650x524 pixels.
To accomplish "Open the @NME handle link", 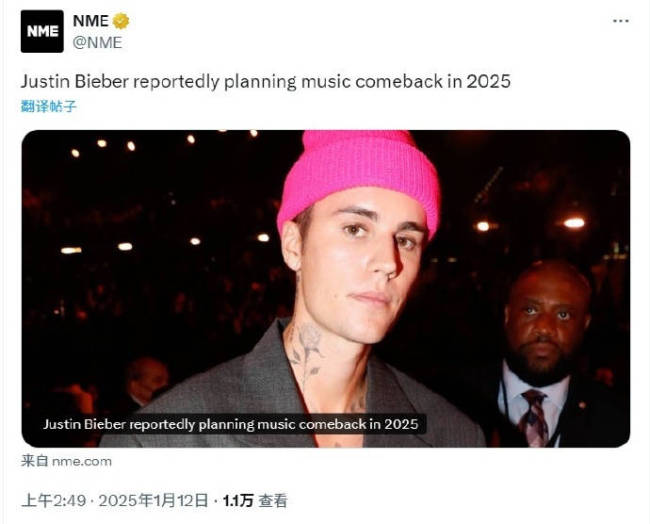I will 97,41.
